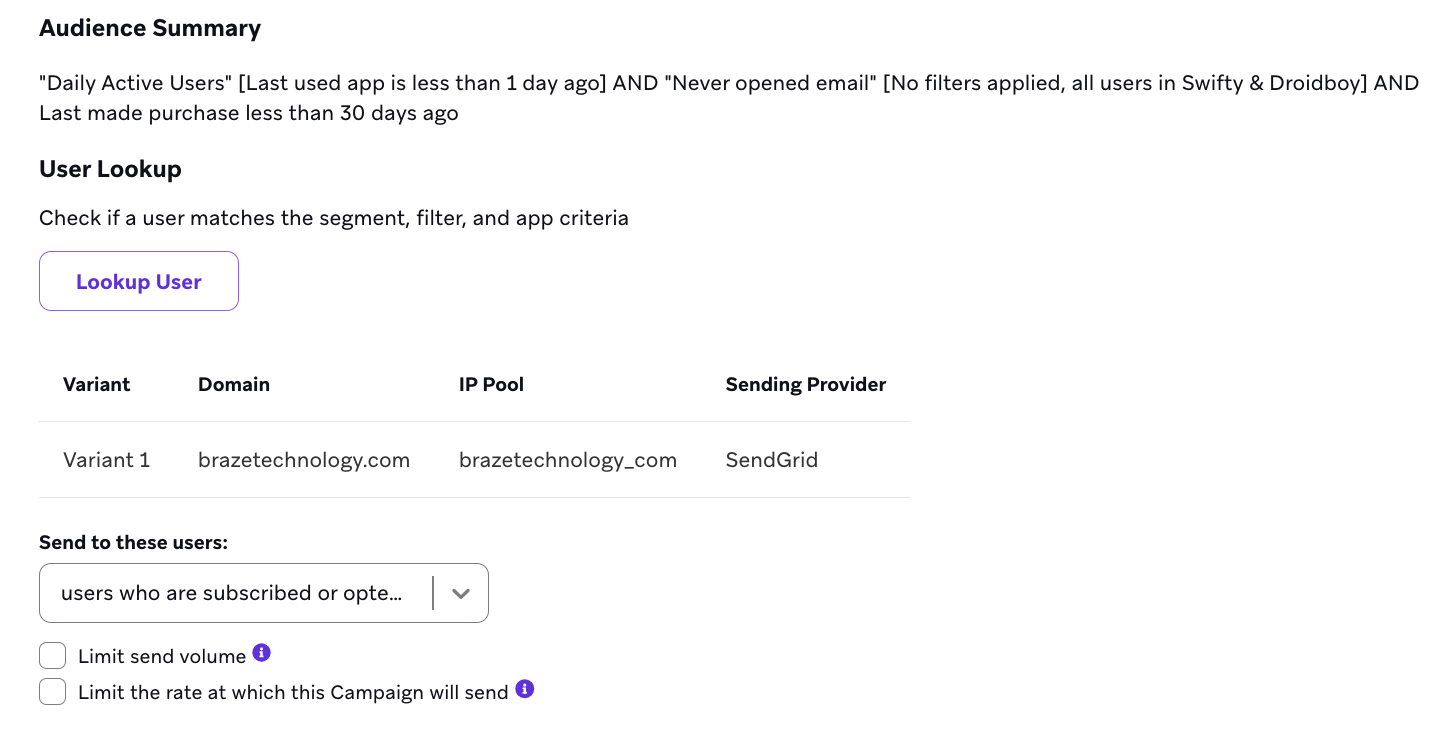The height and width of the screenshot is (748, 1444).
Task: Click the Limit send volume label text
Action: [162, 657]
